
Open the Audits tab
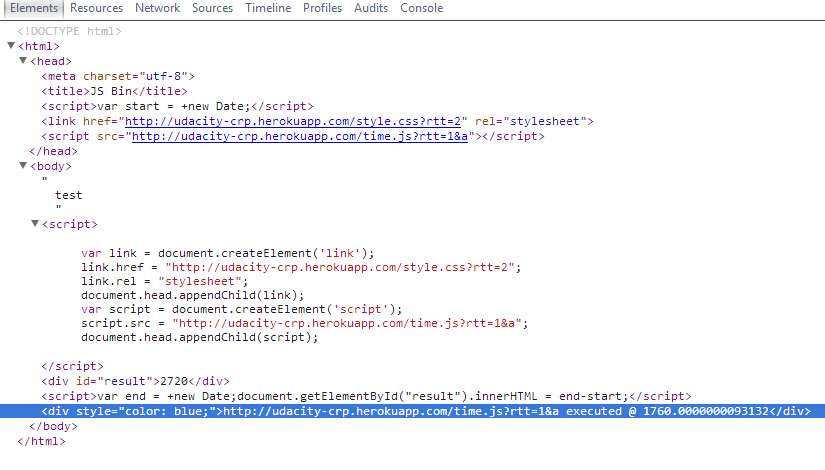(371, 8)
